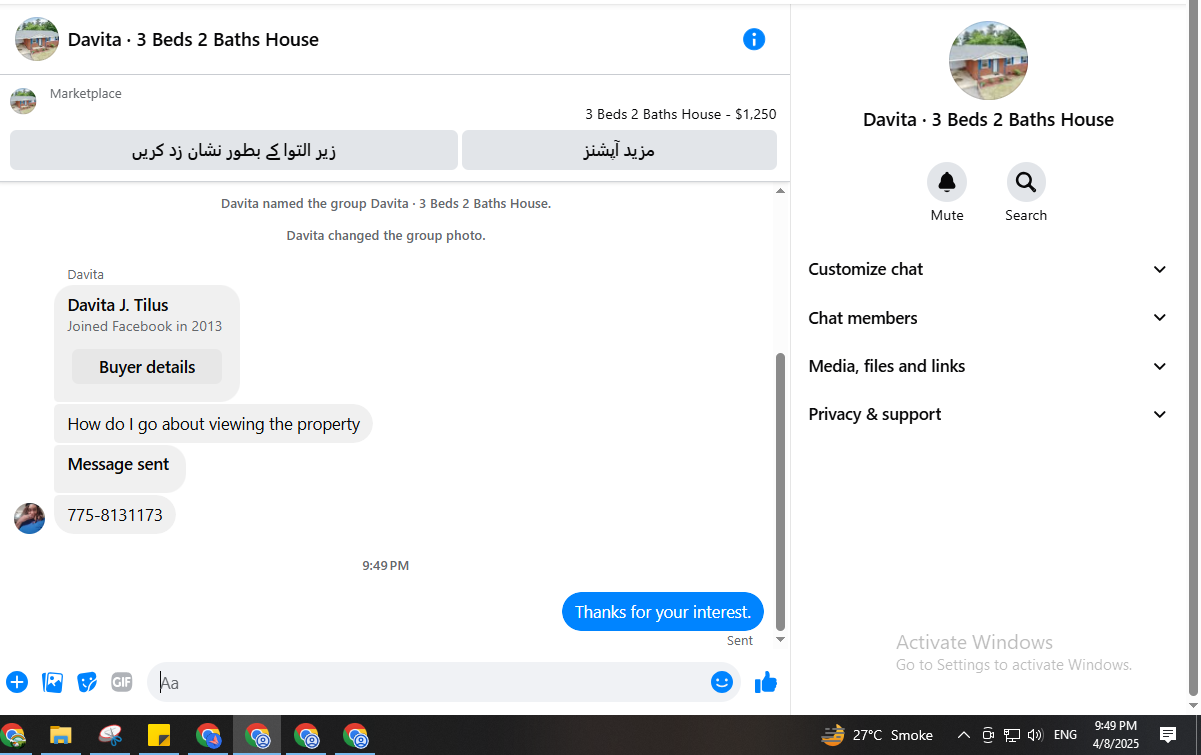1201x755 pixels.
Task: Choose a GIF icon
Action: tap(121, 682)
